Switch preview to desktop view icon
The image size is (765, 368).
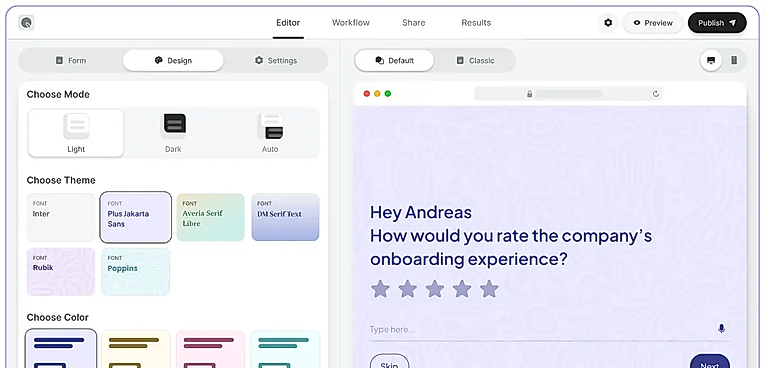point(711,61)
